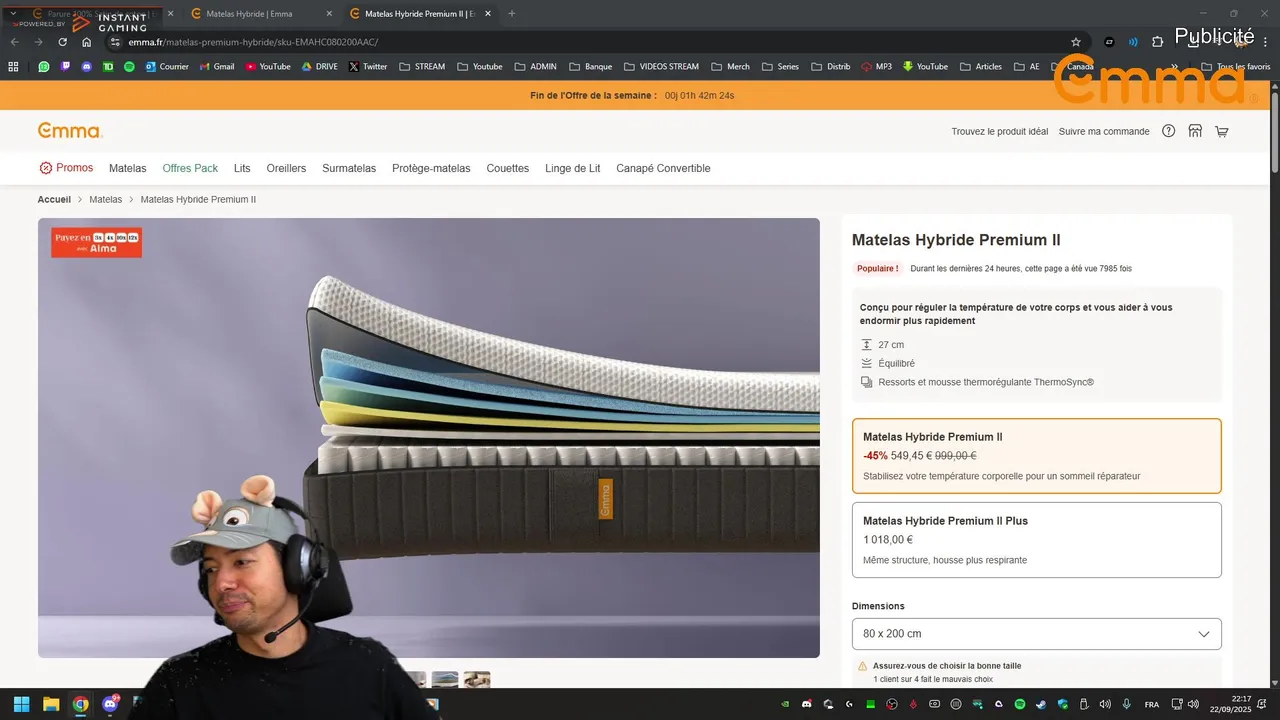Open the Dimensions 80 x 200 cm dropdown
Viewport: 1280px width, 720px height.
click(1036, 634)
